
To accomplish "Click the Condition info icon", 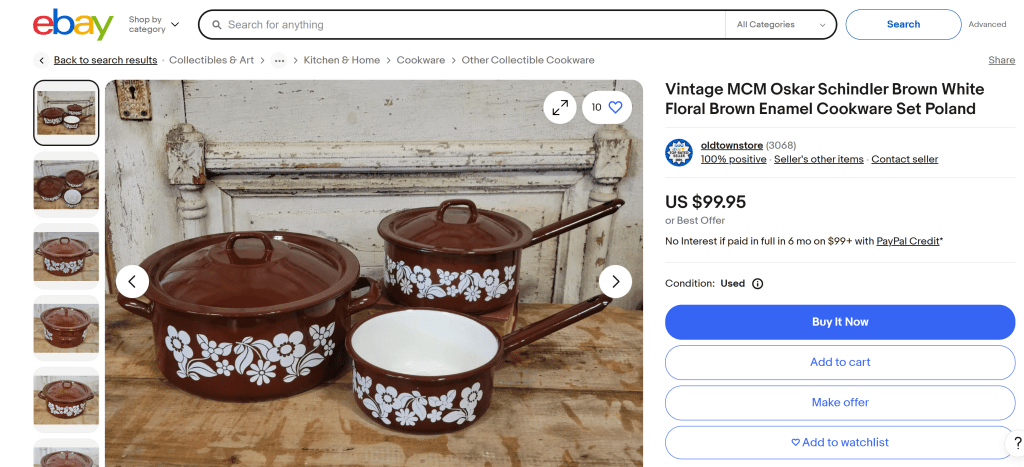I will (x=757, y=284).
